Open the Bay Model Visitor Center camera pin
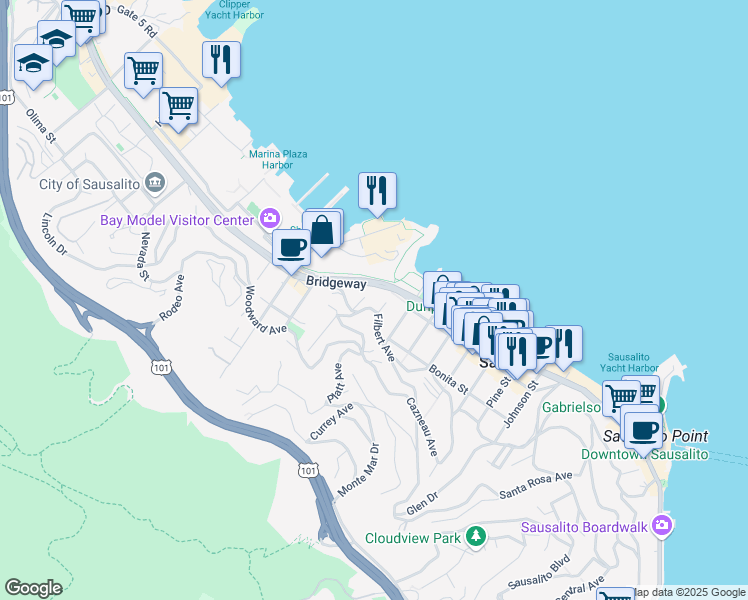Viewport: 748px width, 600px height. click(x=270, y=218)
